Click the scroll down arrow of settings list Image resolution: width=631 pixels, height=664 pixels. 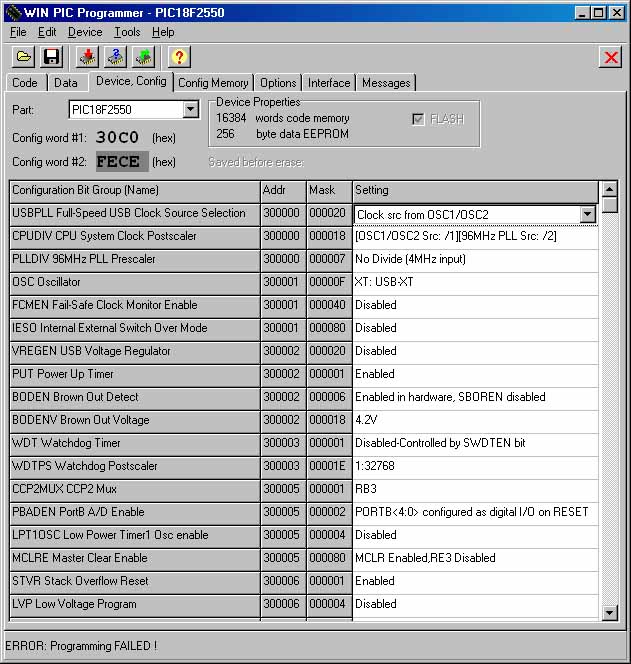(x=609, y=612)
